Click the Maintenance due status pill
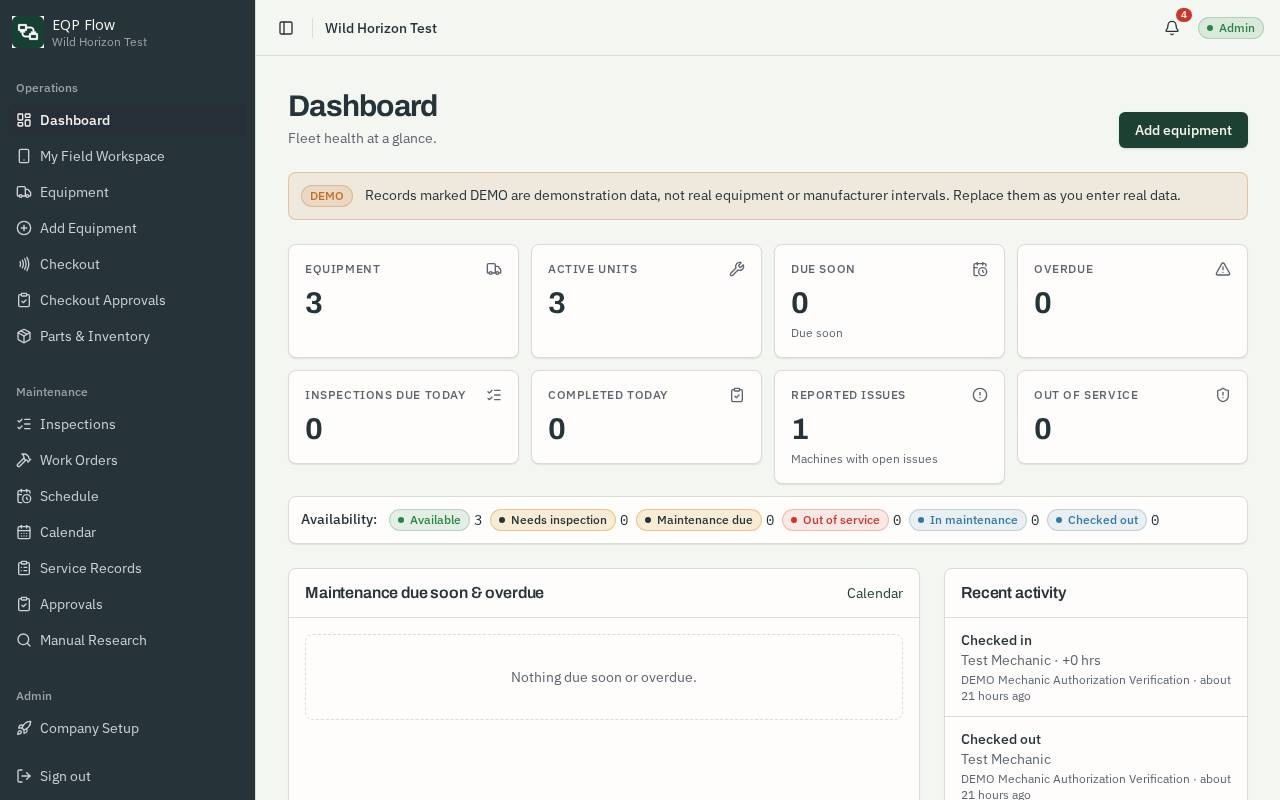This screenshot has width=1280, height=800. click(x=699, y=520)
